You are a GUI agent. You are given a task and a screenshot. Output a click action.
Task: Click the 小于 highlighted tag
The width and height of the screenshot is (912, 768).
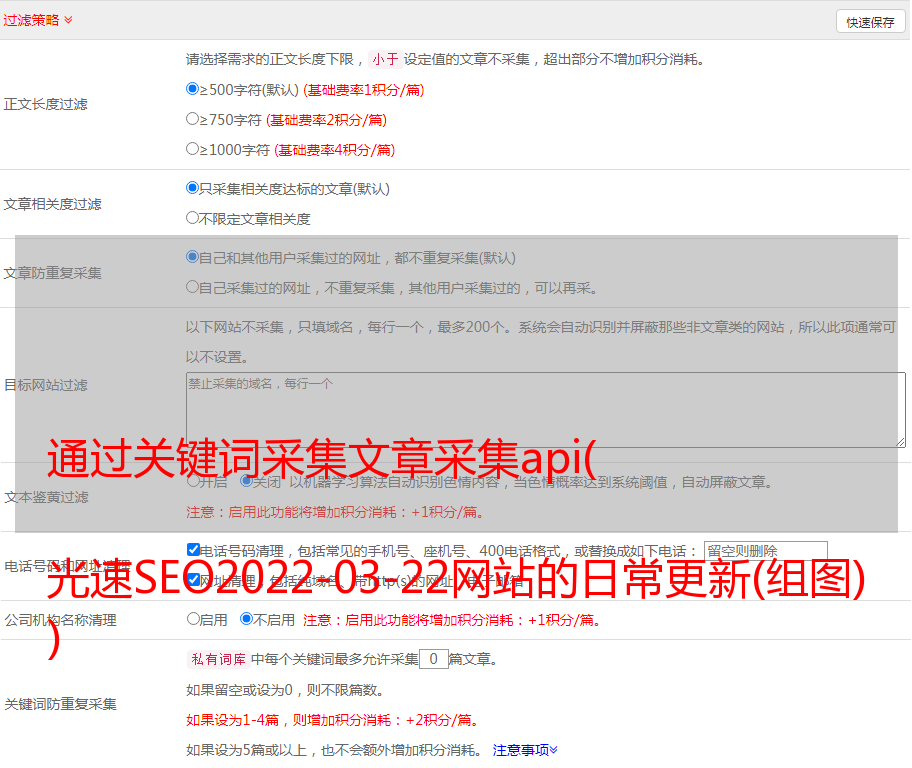385,59
